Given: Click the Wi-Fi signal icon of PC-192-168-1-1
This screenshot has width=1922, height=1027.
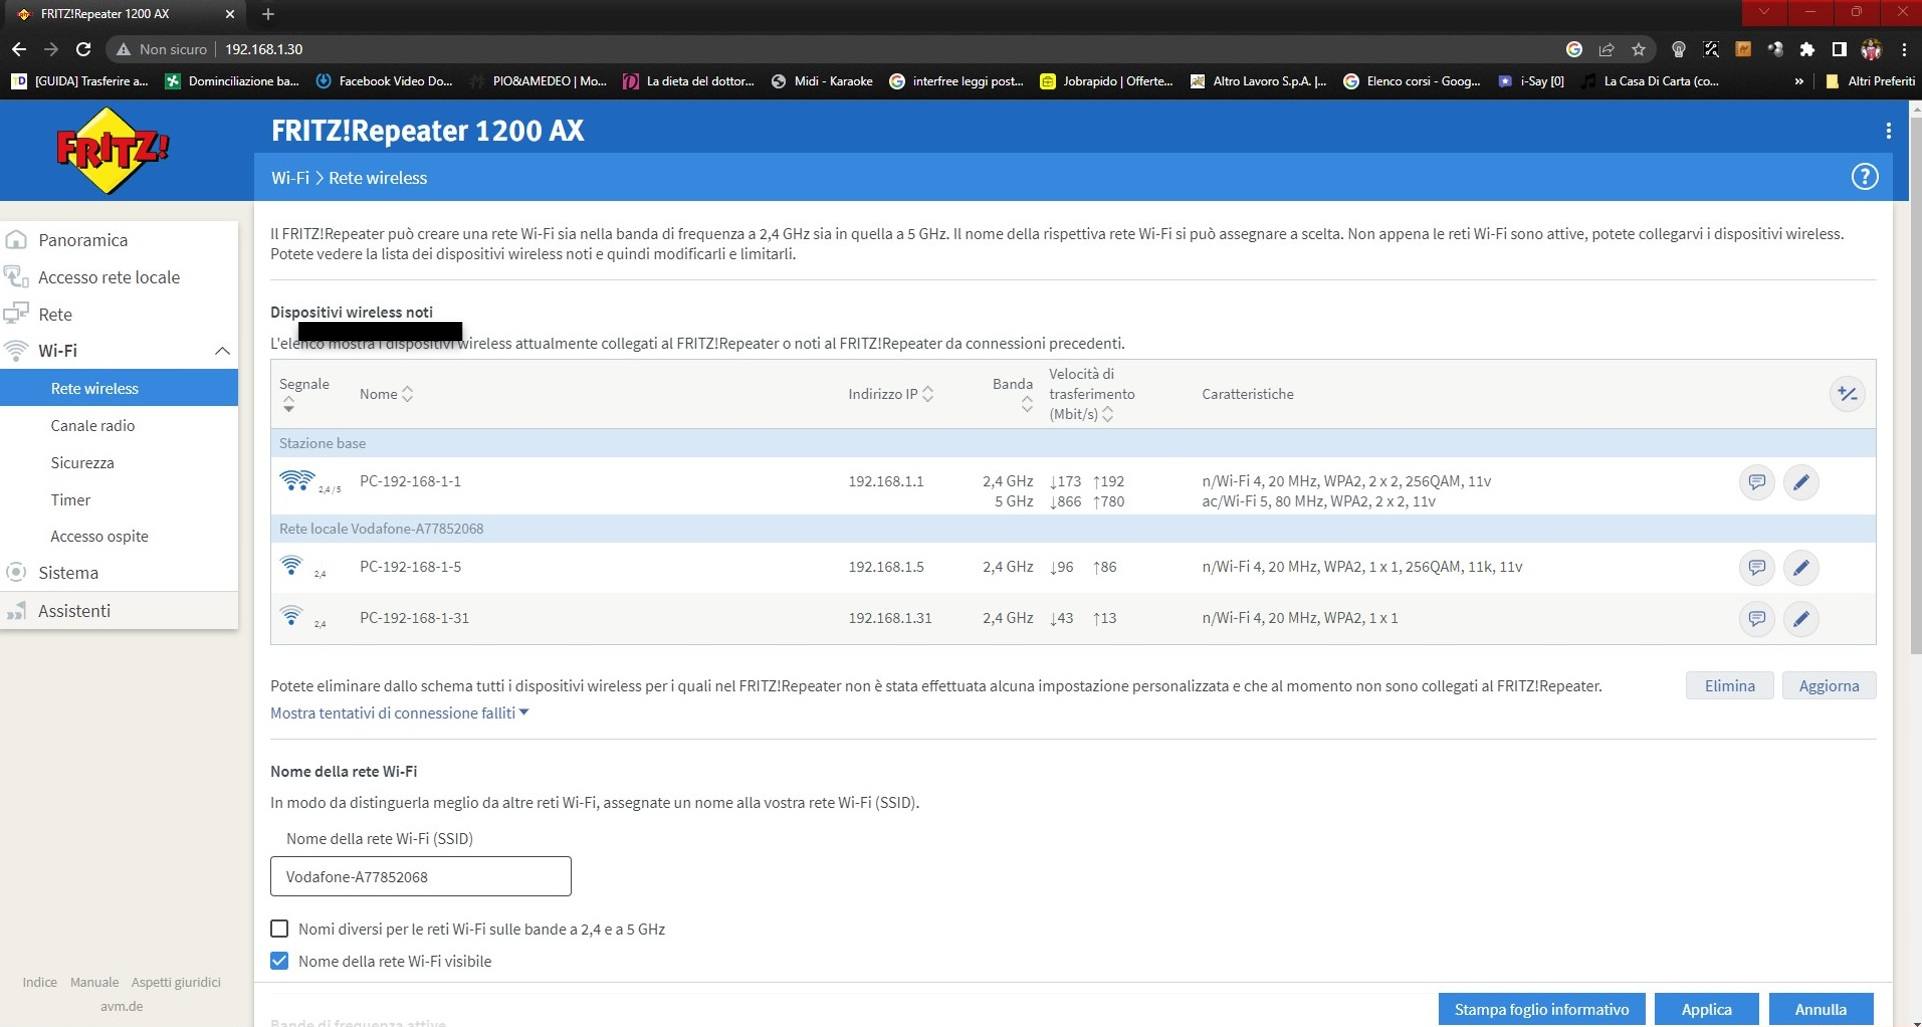Looking at the screenshot, I should pos(297,481).
